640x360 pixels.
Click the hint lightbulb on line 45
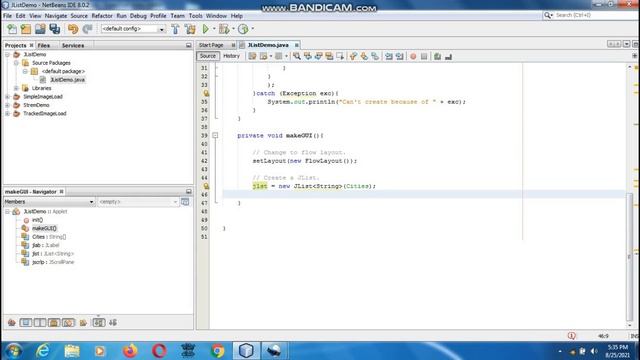pos(206,186)
